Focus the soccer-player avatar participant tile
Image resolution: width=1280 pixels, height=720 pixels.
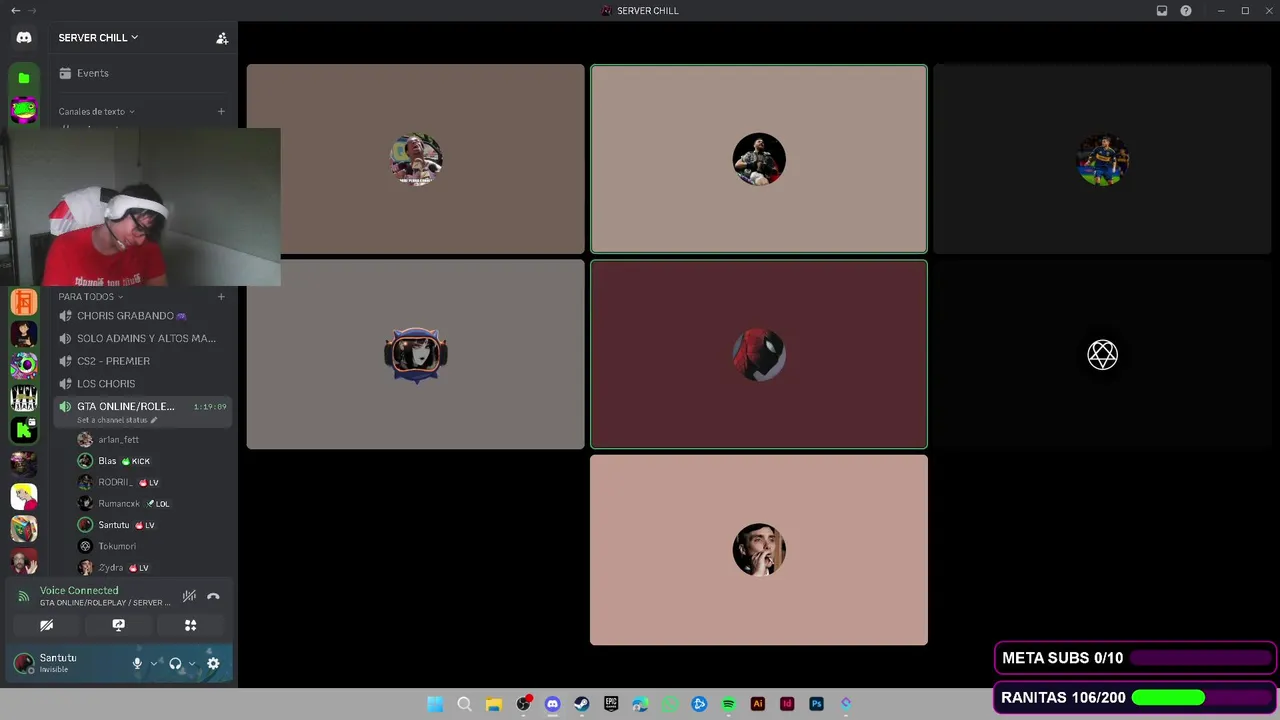(x=1102, y=159)
